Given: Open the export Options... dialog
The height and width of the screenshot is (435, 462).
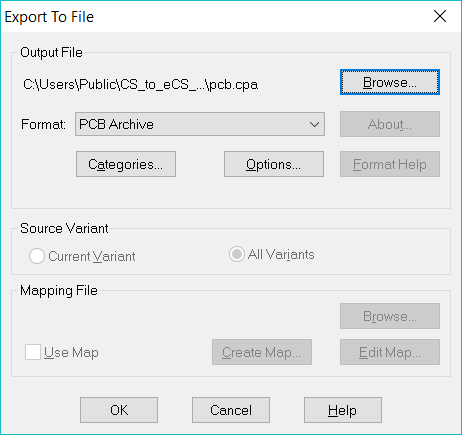Looking at the screenshot, I should click(274, 164).
